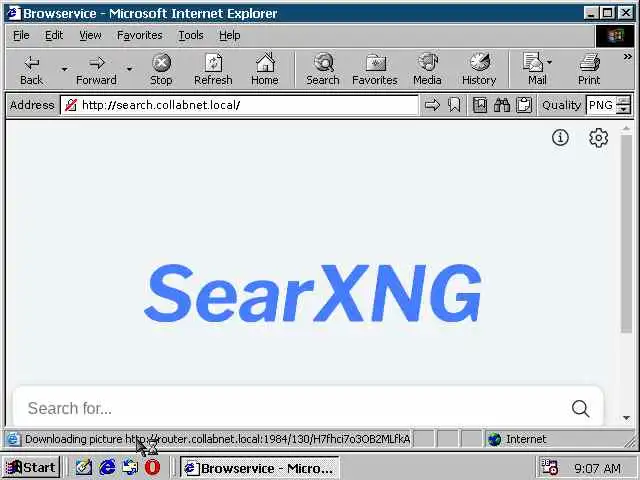640x480 pixels.
Task: Launch Internet Explorer from quick launch
Action: 107,467
